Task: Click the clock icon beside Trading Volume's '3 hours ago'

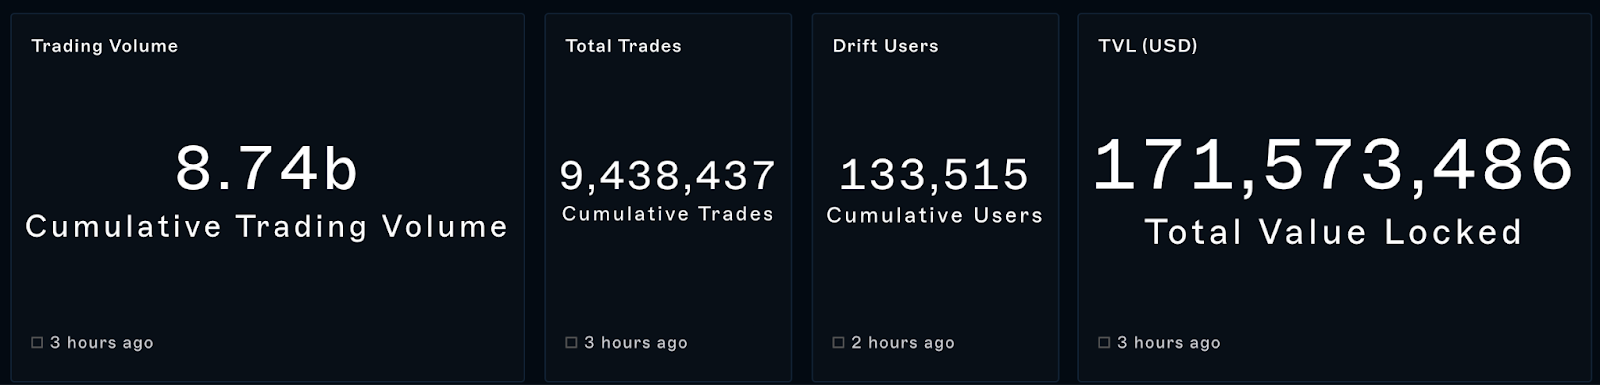Action: tap(37, 343)
